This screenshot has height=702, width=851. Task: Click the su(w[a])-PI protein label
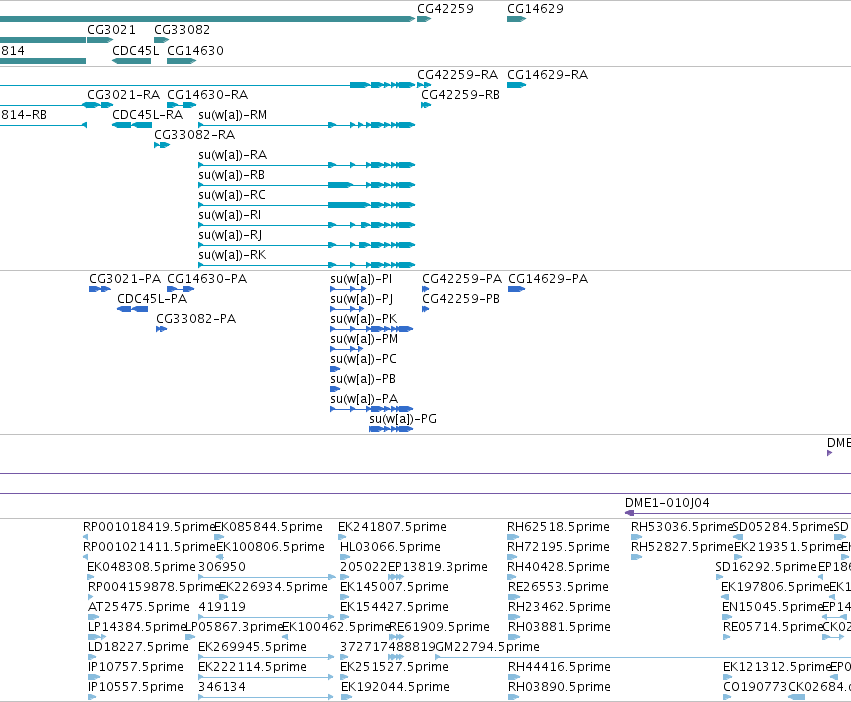tap(361, 279)
